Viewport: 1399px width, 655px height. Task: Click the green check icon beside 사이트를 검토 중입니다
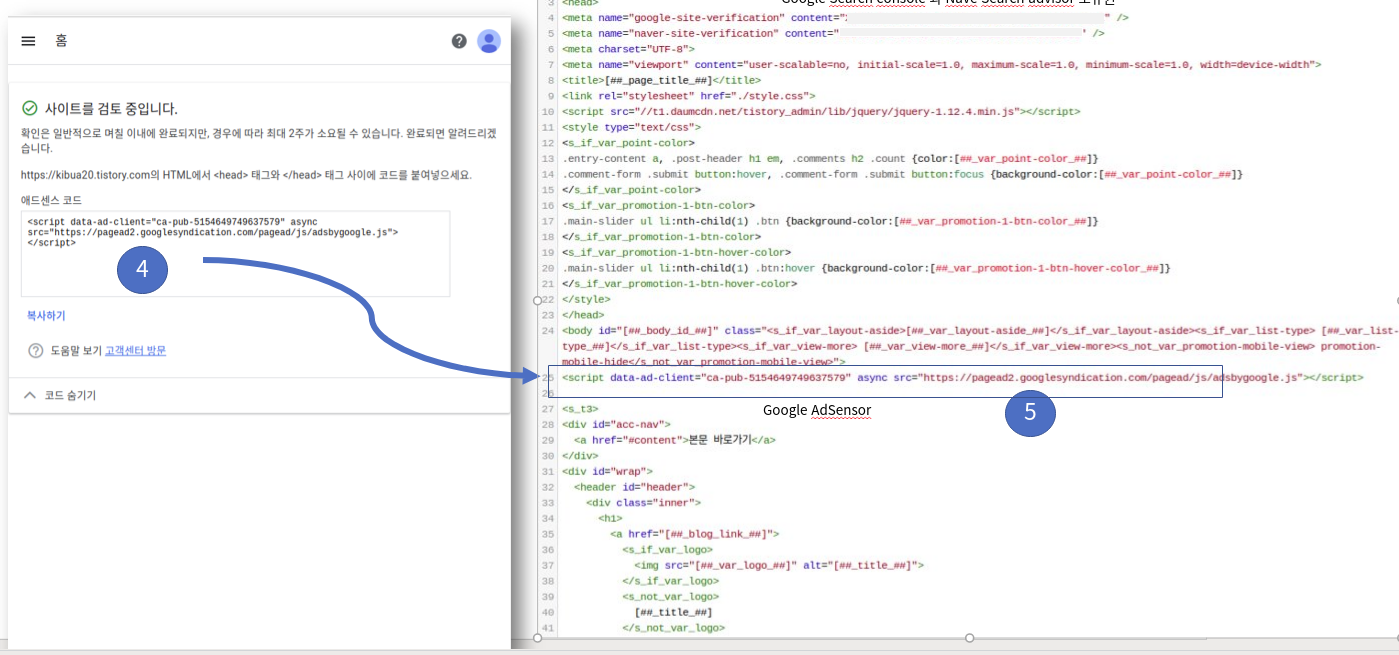(30, 108)
